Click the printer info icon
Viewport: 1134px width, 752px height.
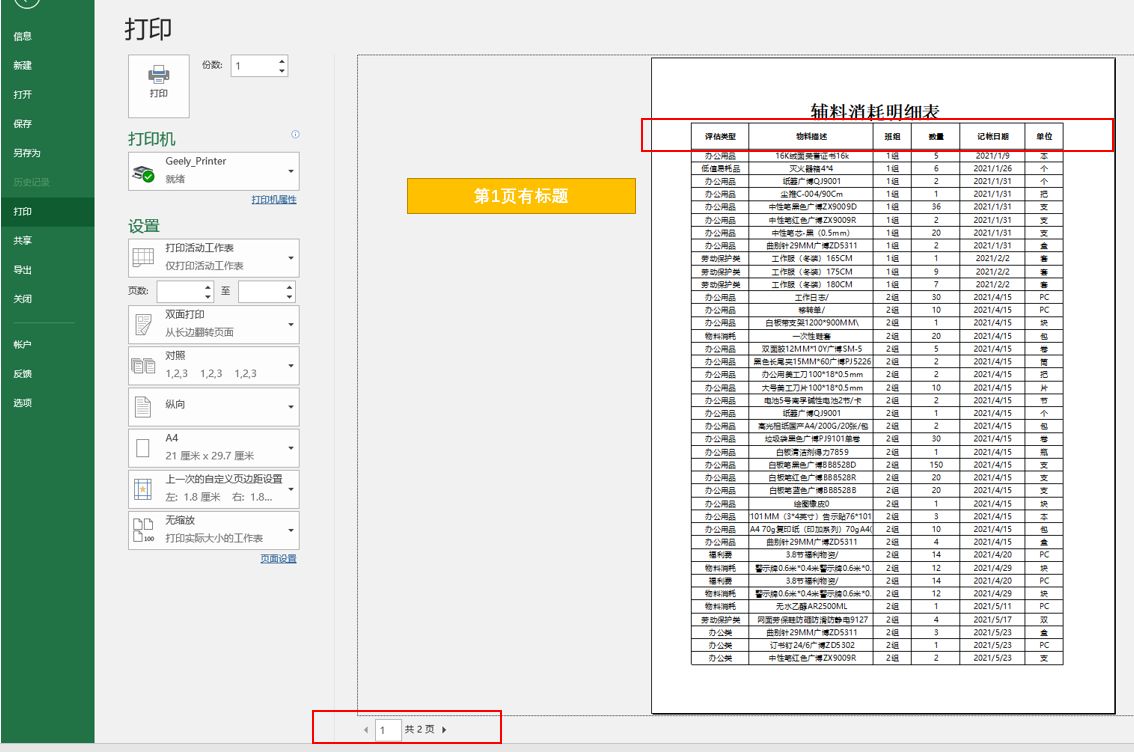(x=295, y=134)
